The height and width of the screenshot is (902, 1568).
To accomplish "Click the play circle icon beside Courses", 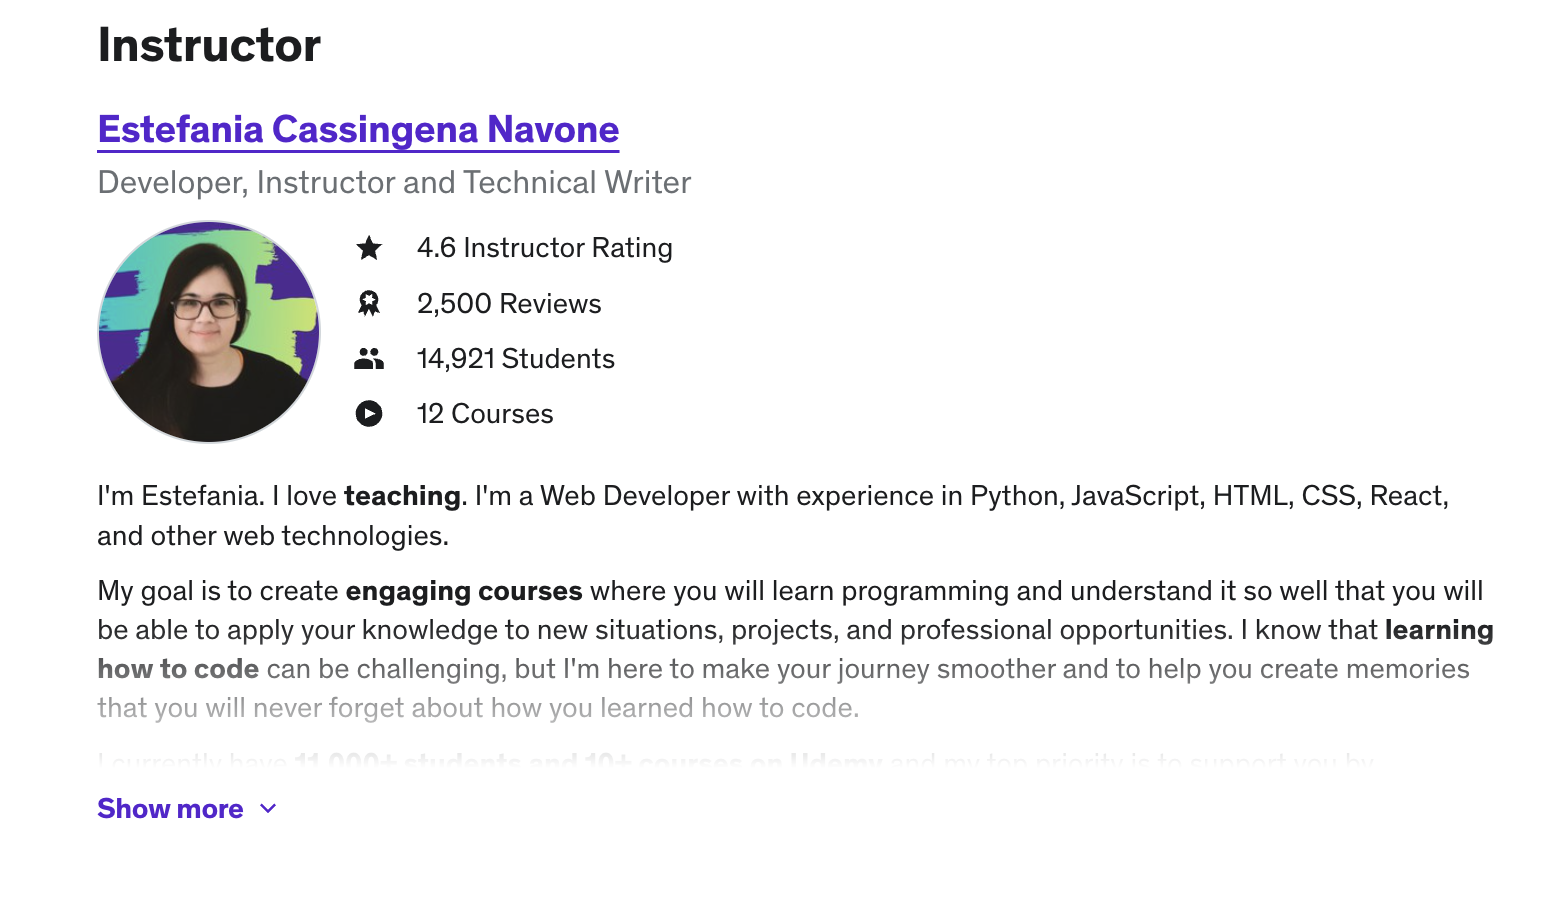I will 369,414.
